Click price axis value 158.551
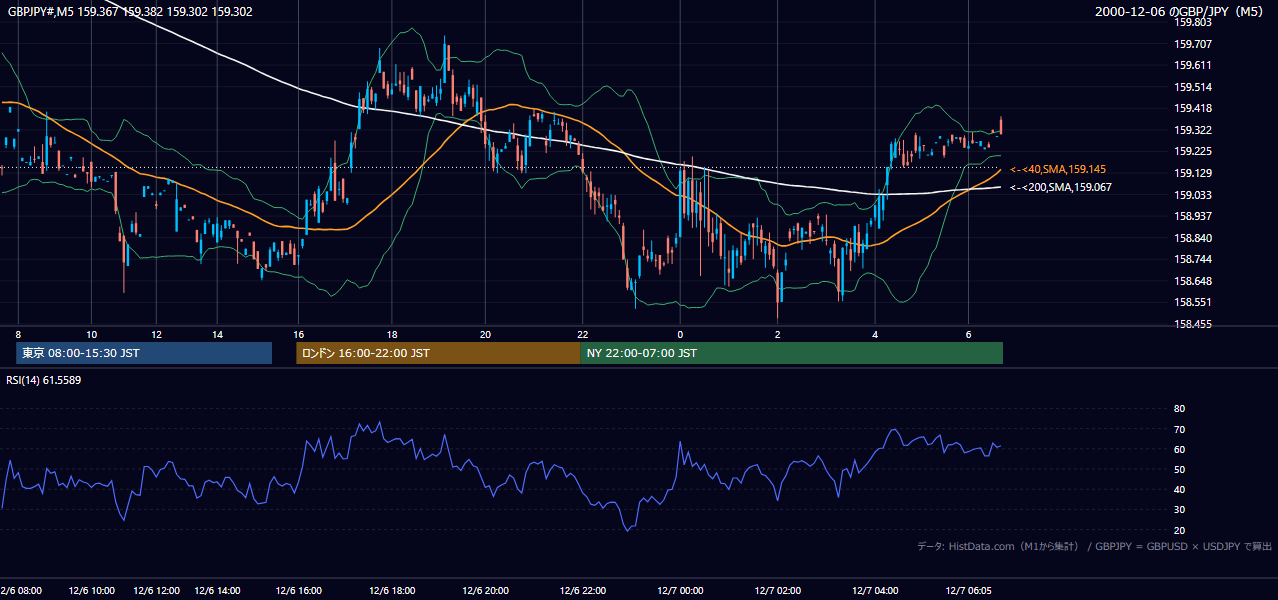 (1193, 303)
